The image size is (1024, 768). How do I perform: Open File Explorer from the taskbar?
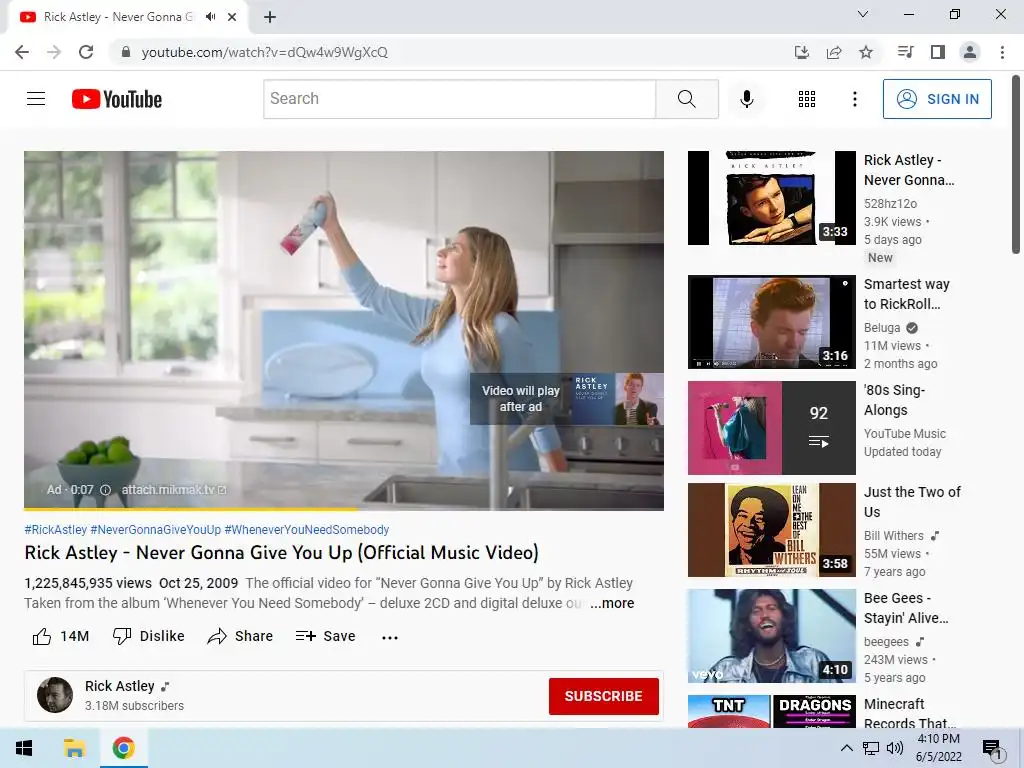click(74, 748)
